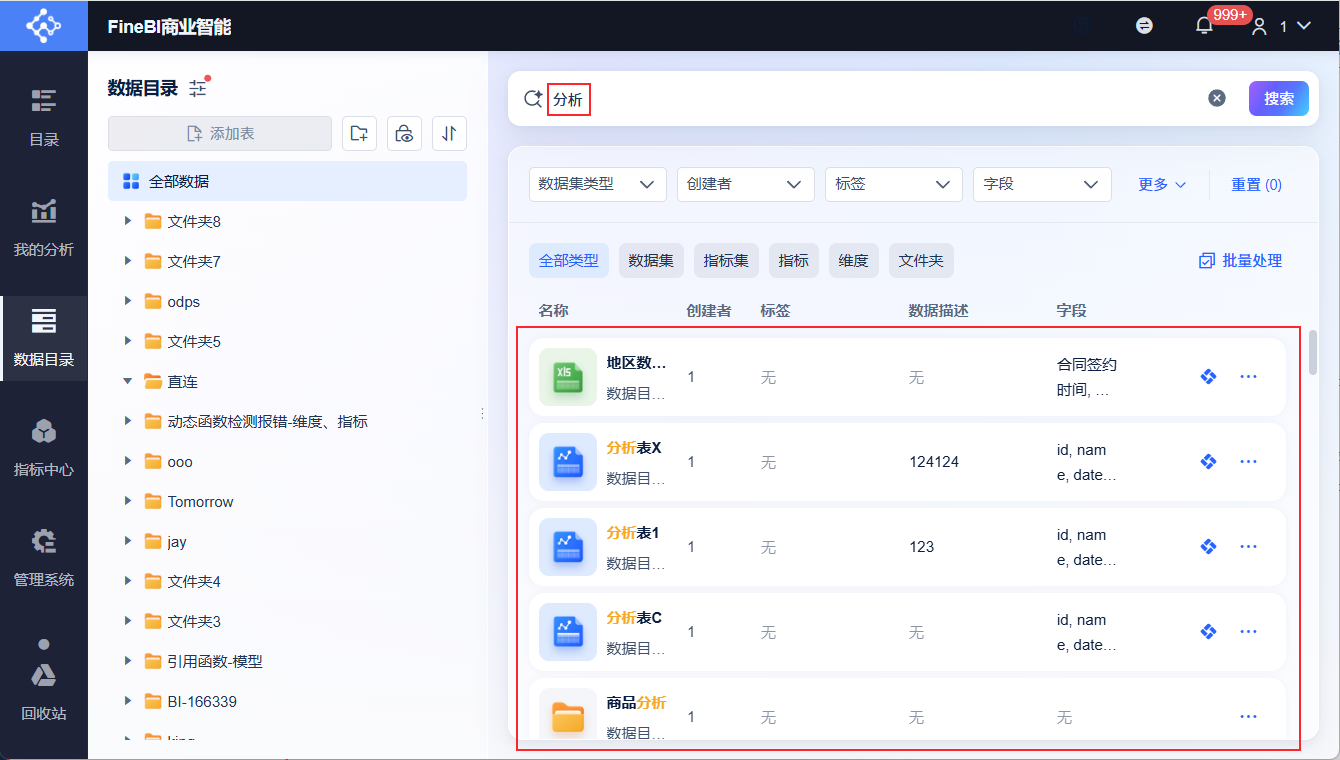Open more options for 地区数 row
Viewport: 1340px width, 760px height.
(x=1248, y=377)
